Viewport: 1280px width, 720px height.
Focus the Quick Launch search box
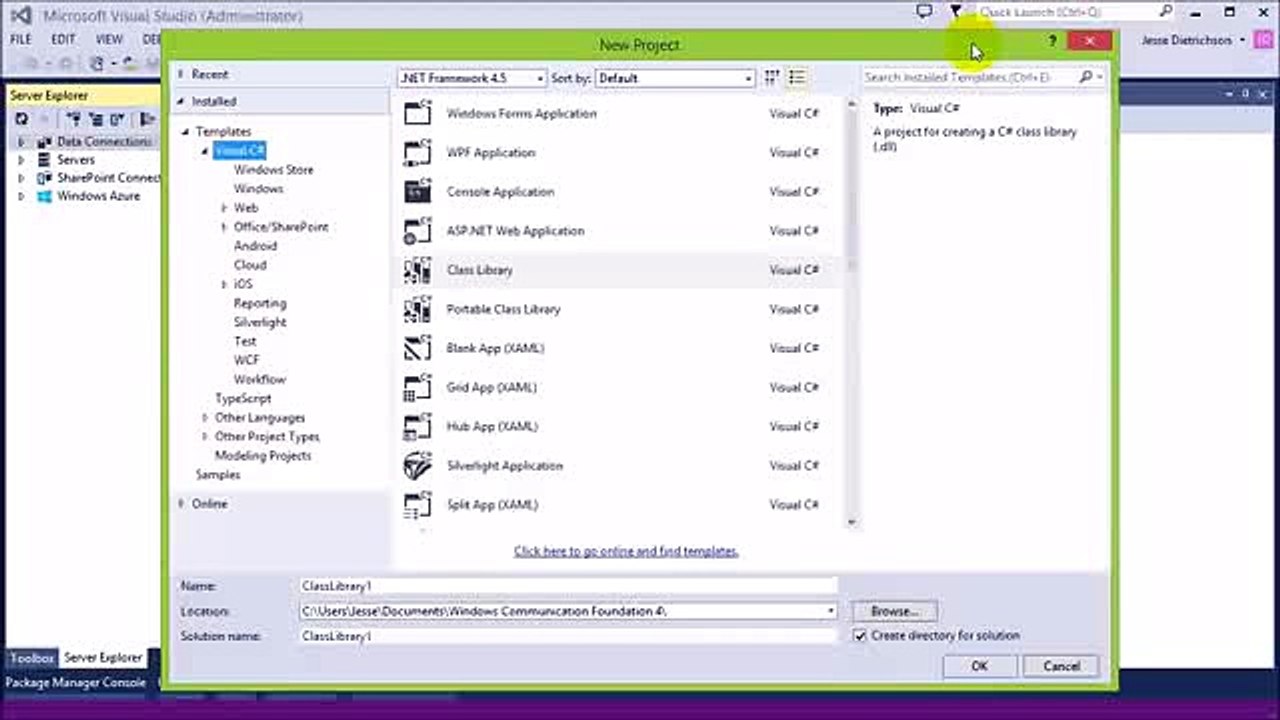[x=1066, y=12]
